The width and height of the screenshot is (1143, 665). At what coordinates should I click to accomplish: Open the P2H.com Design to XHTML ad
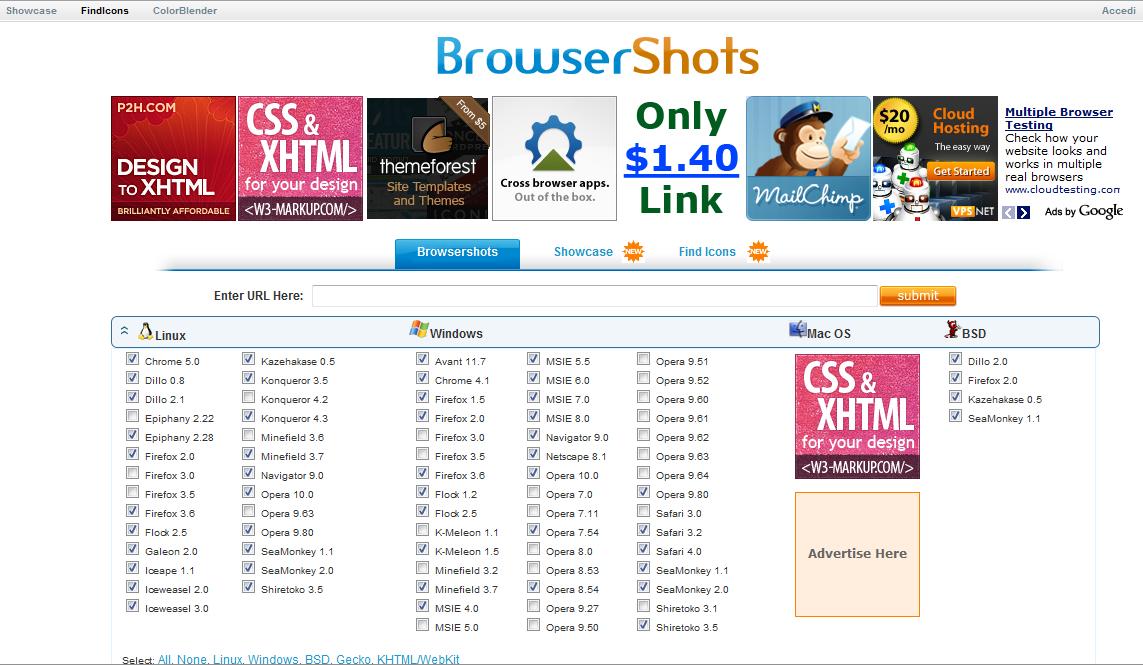(173, 158)
